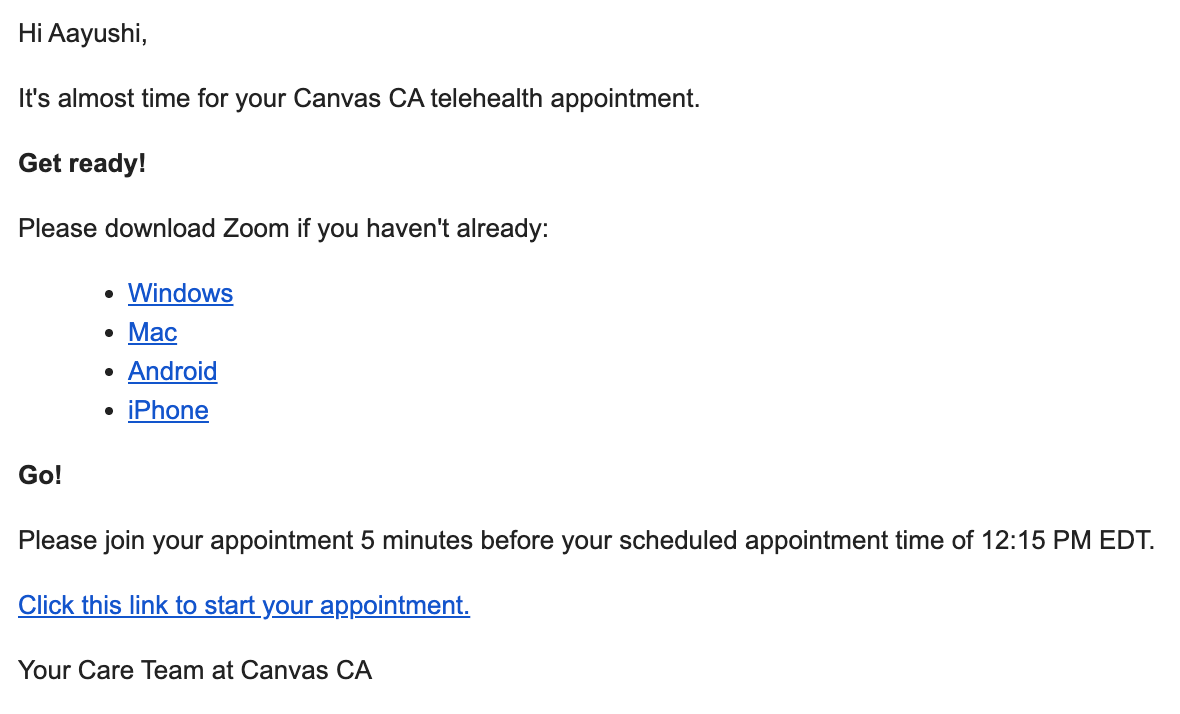Screen dimensions: 1180x714
Task: Click the bold "Go!" heading
Action: tap(40, 475)
